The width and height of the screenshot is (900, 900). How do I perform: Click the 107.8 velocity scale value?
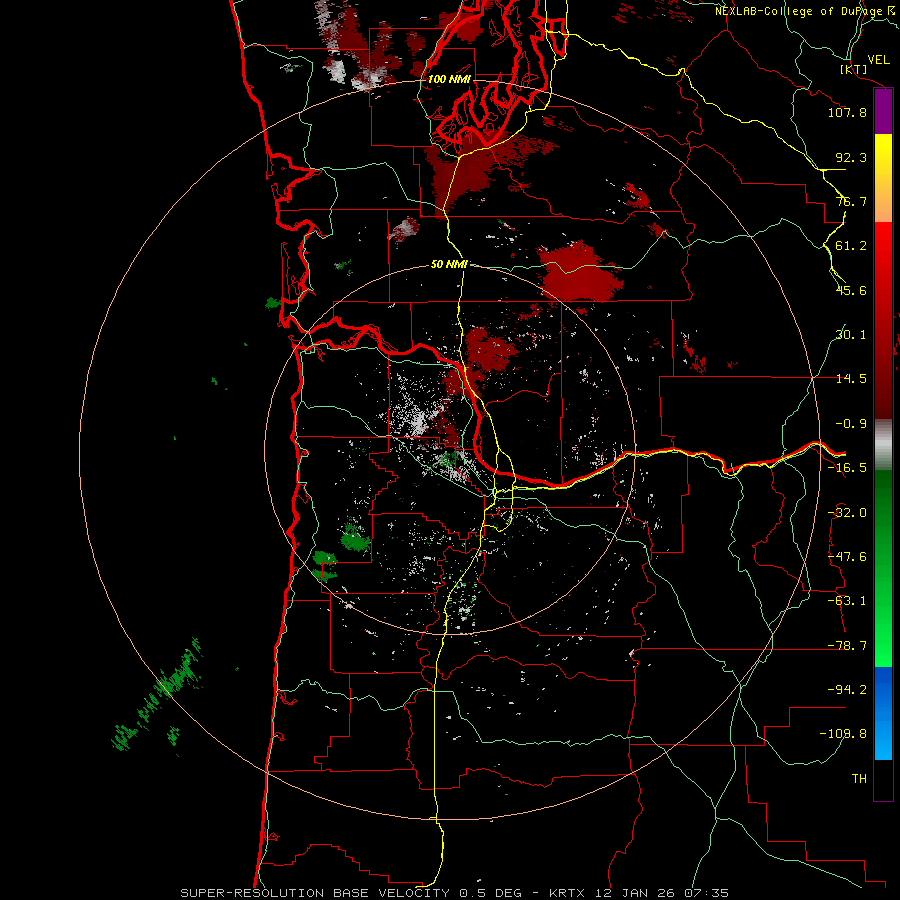[847, 112]
